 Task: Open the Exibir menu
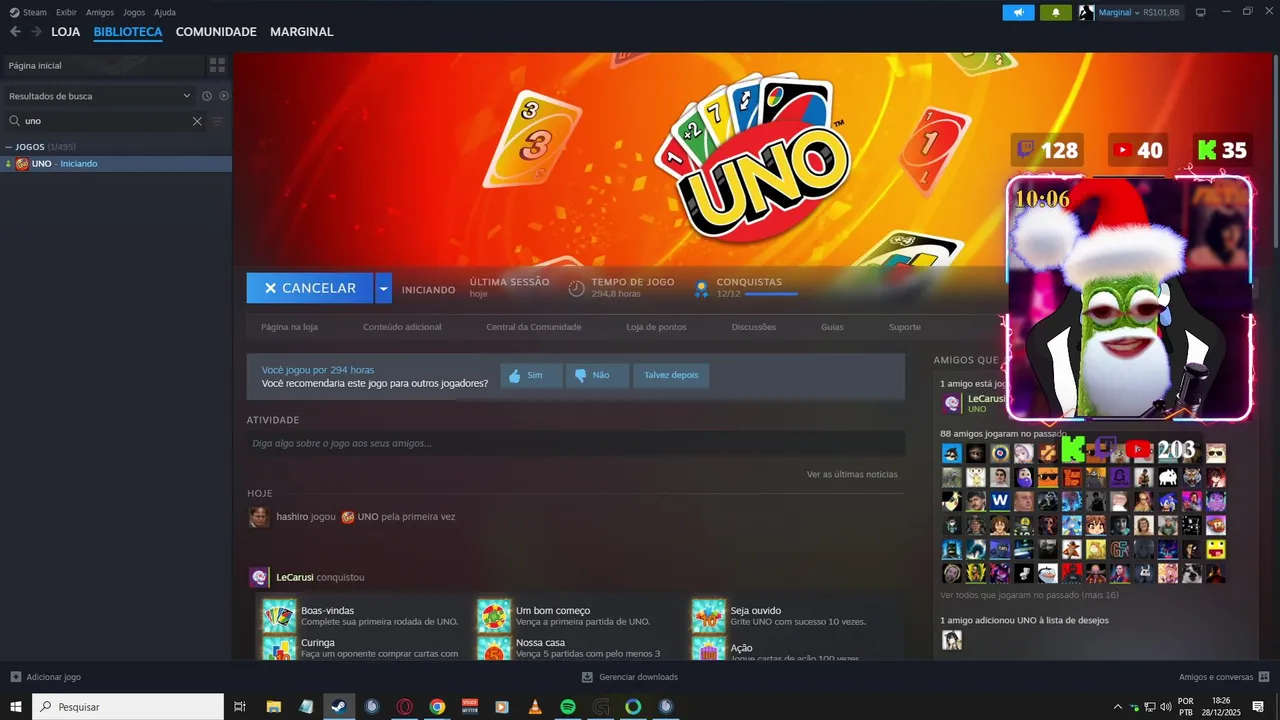coord(66,13)
